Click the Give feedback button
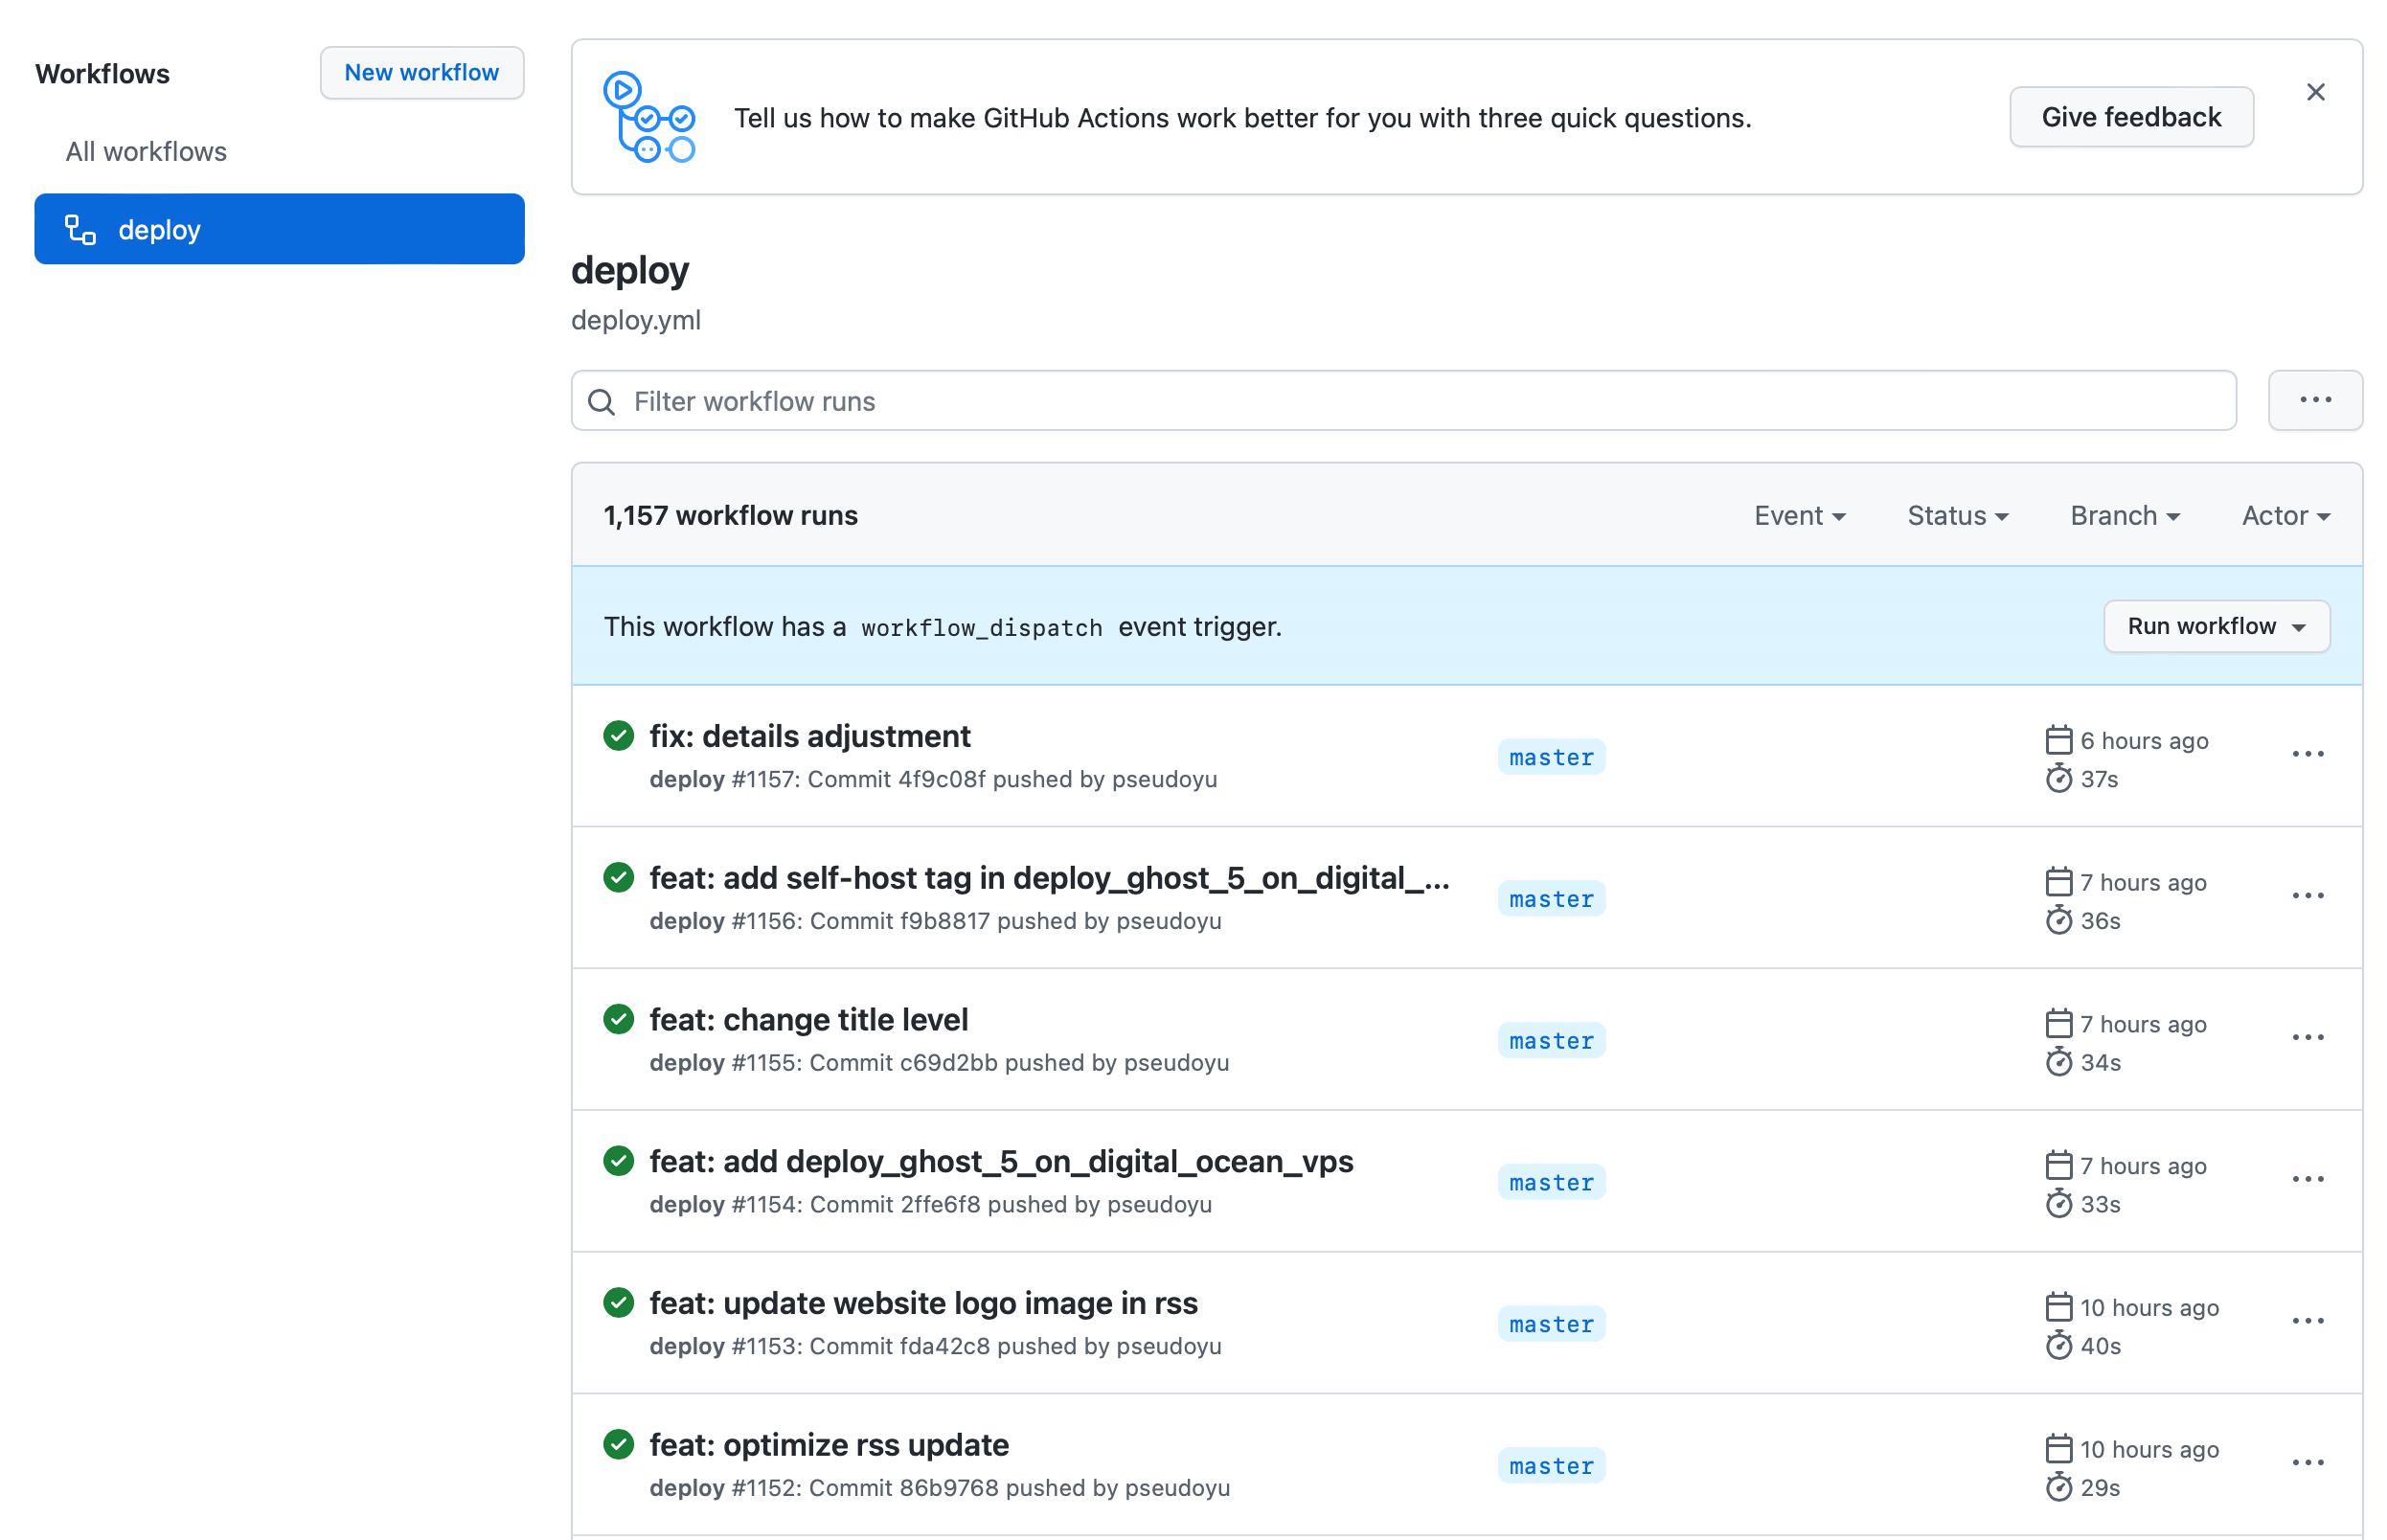This screenshot has width=2387, height=1540. point(2131,117)
